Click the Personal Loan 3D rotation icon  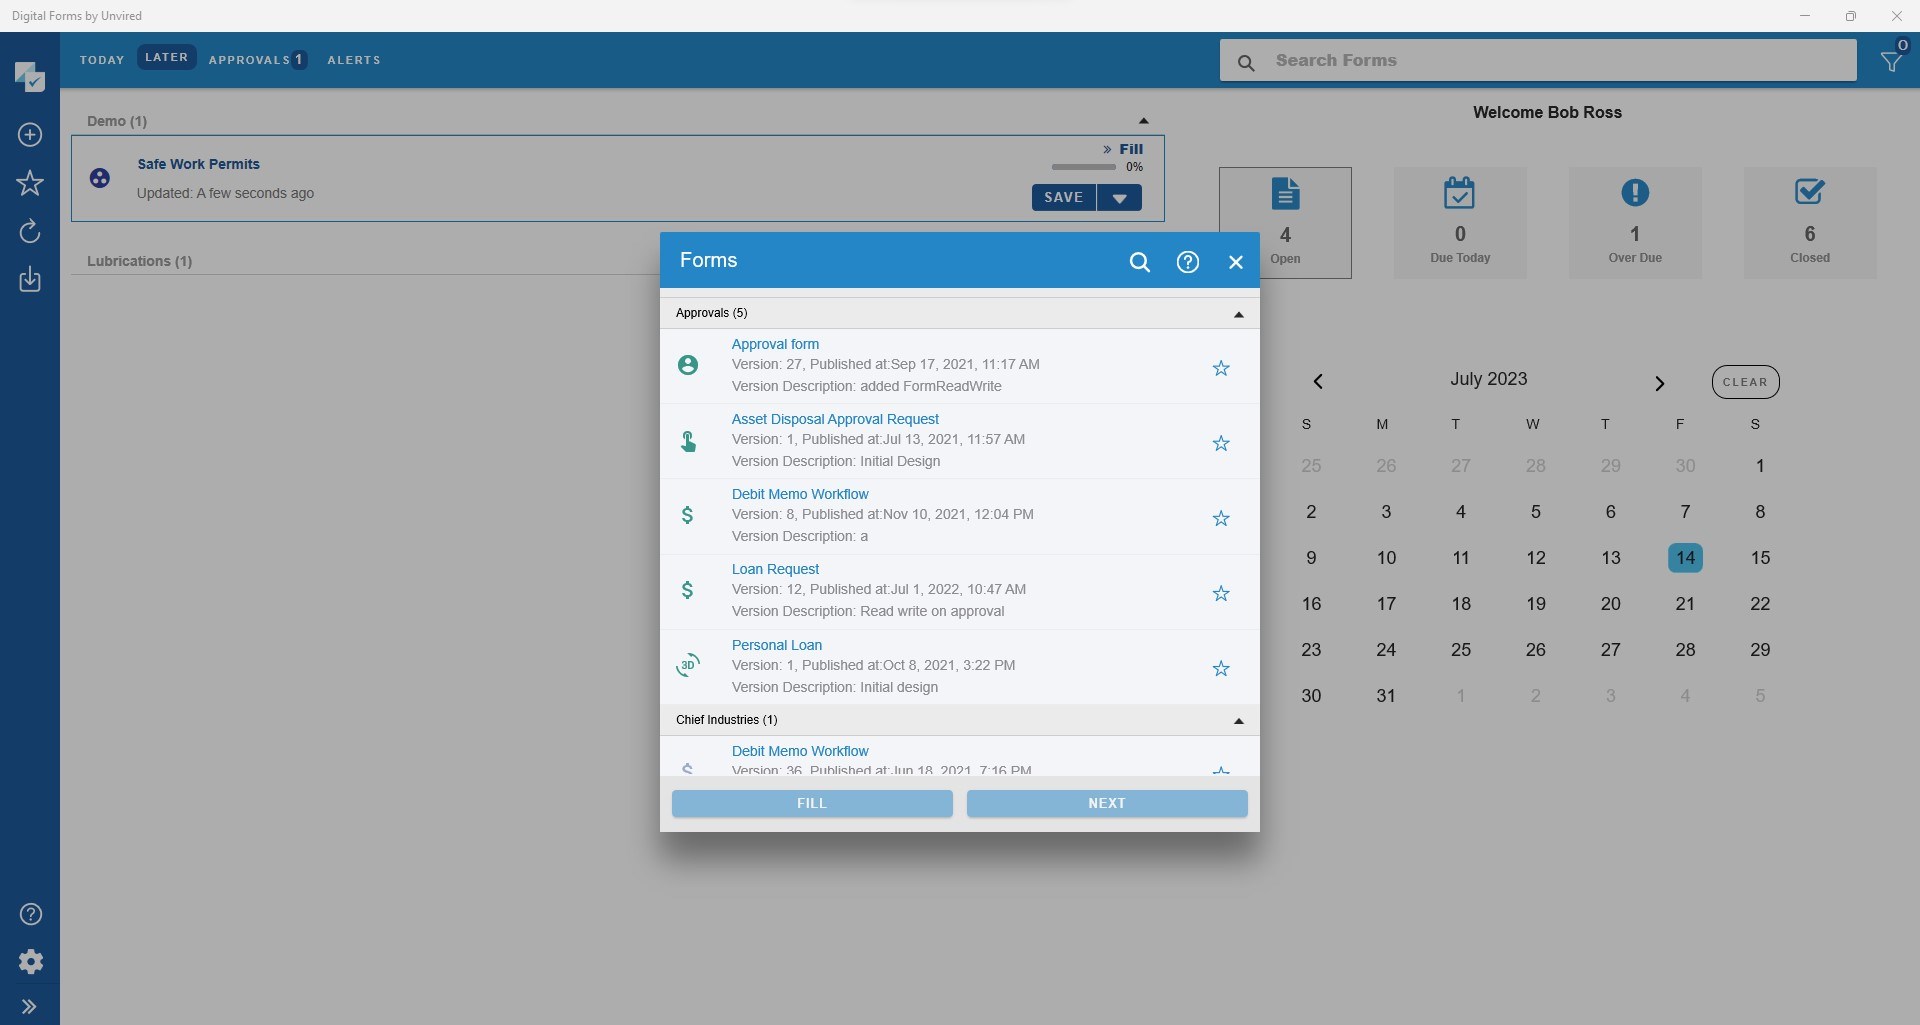688,665
